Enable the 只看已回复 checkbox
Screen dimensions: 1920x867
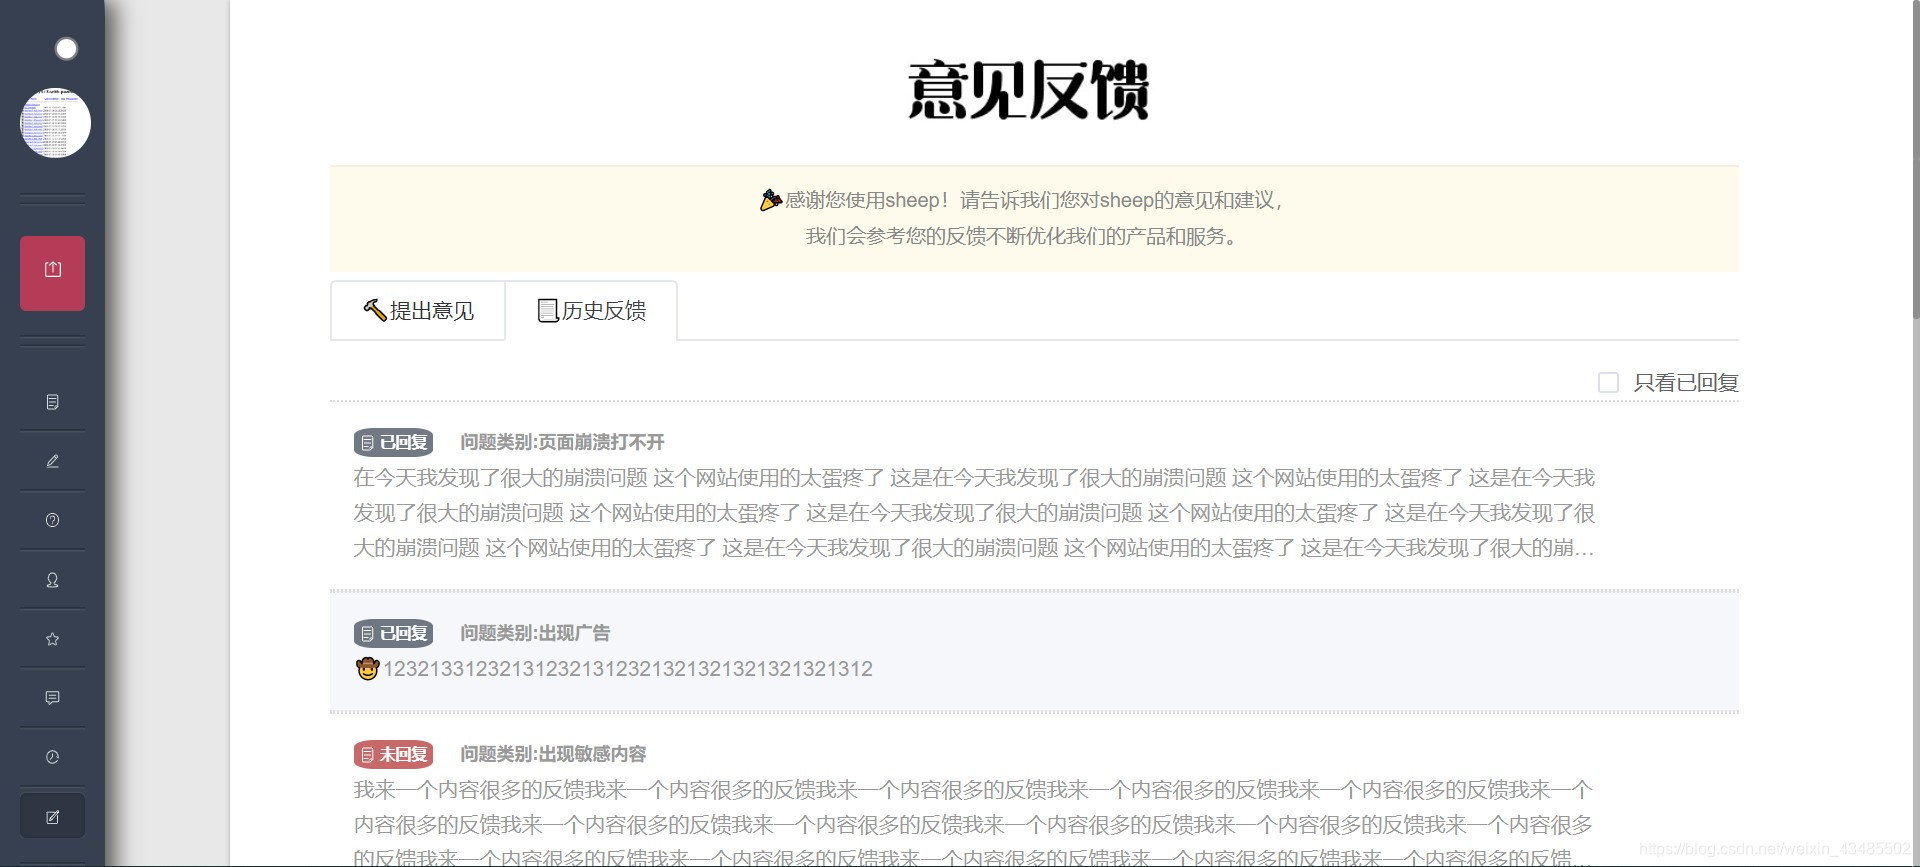click(x=1608, y=382)
